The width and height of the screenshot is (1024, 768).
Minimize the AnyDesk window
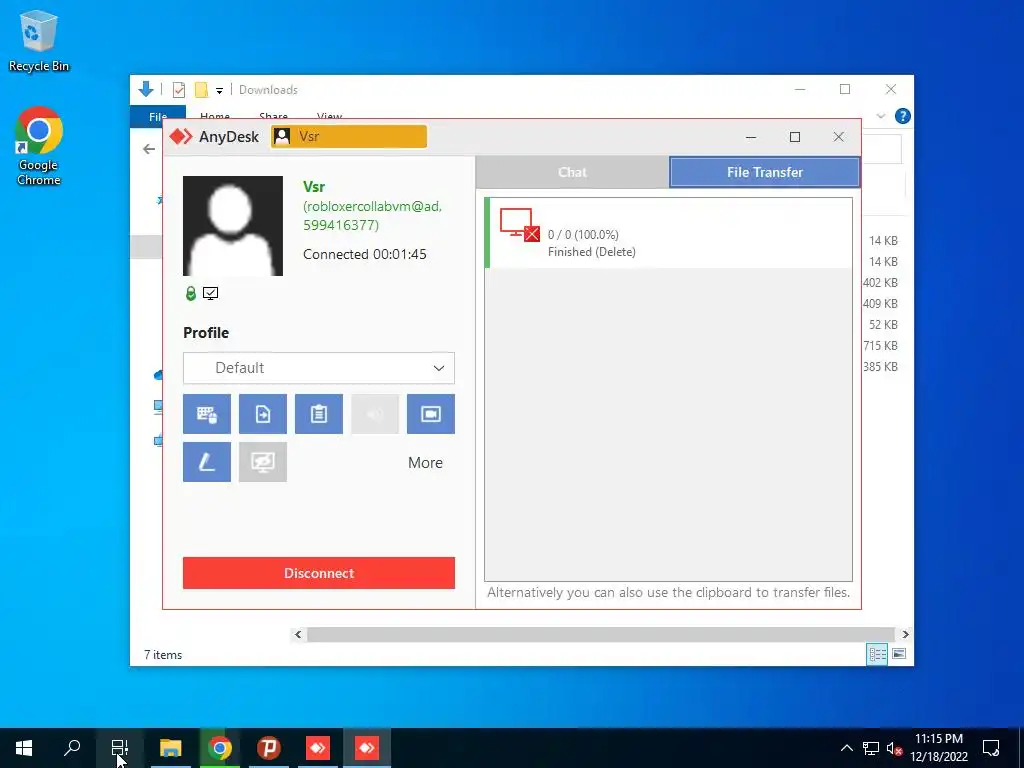pyautogui.click(x=751, y=136)
